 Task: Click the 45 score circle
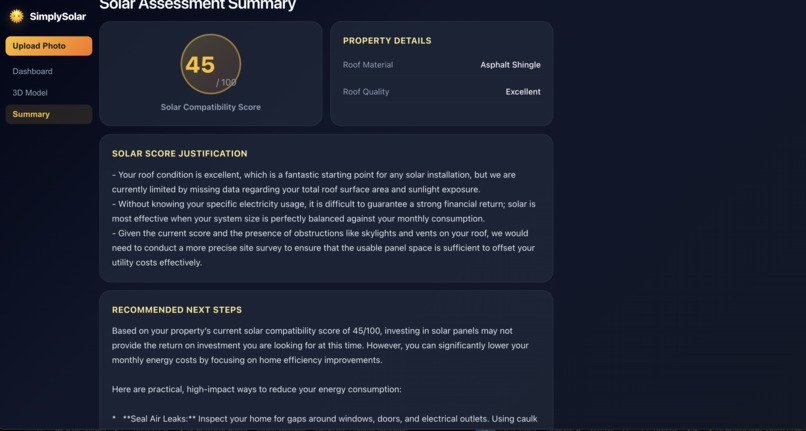point(211,64)
